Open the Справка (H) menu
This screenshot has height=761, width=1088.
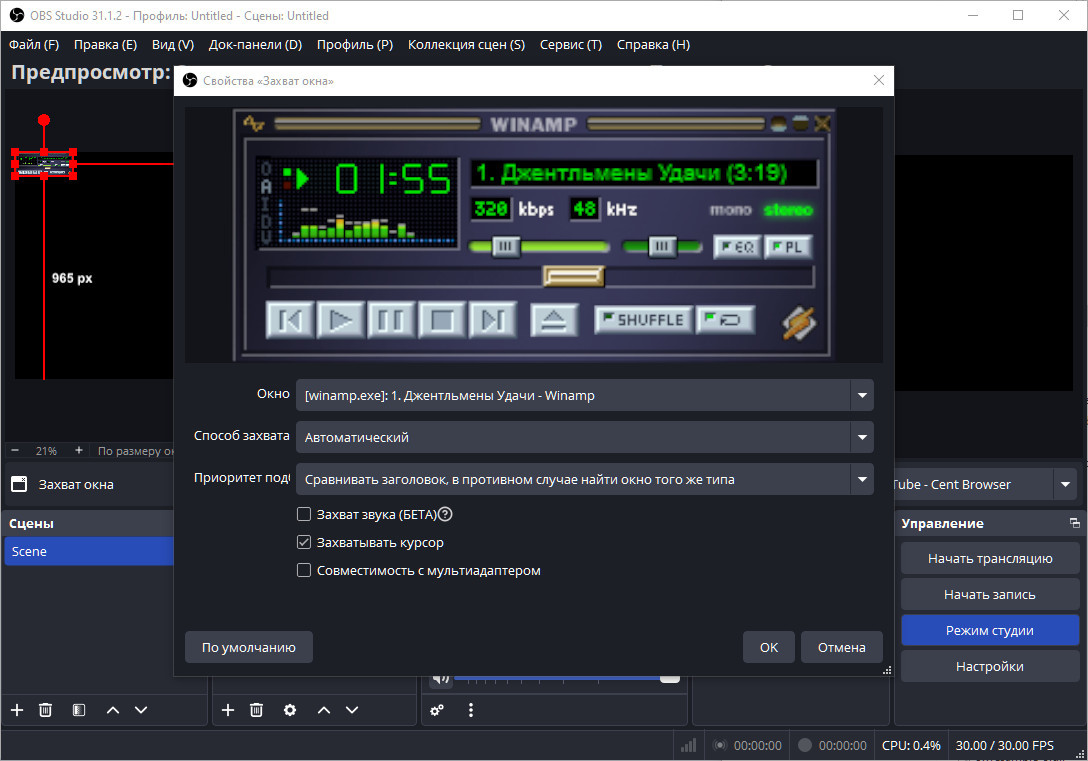pos(653,44)
